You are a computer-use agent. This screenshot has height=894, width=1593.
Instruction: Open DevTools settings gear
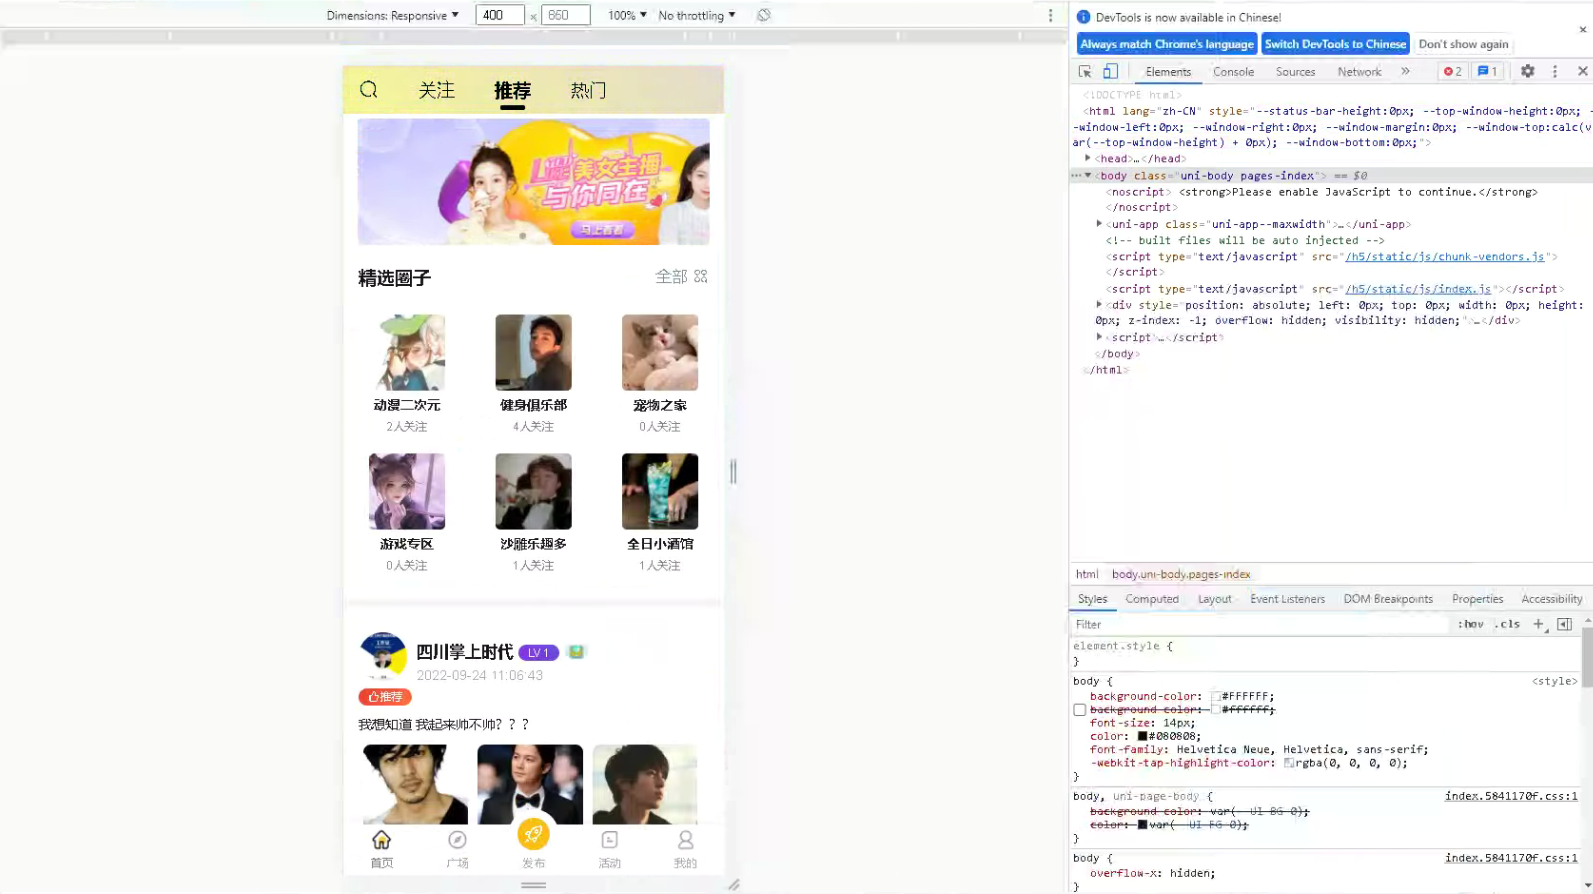1527,71
